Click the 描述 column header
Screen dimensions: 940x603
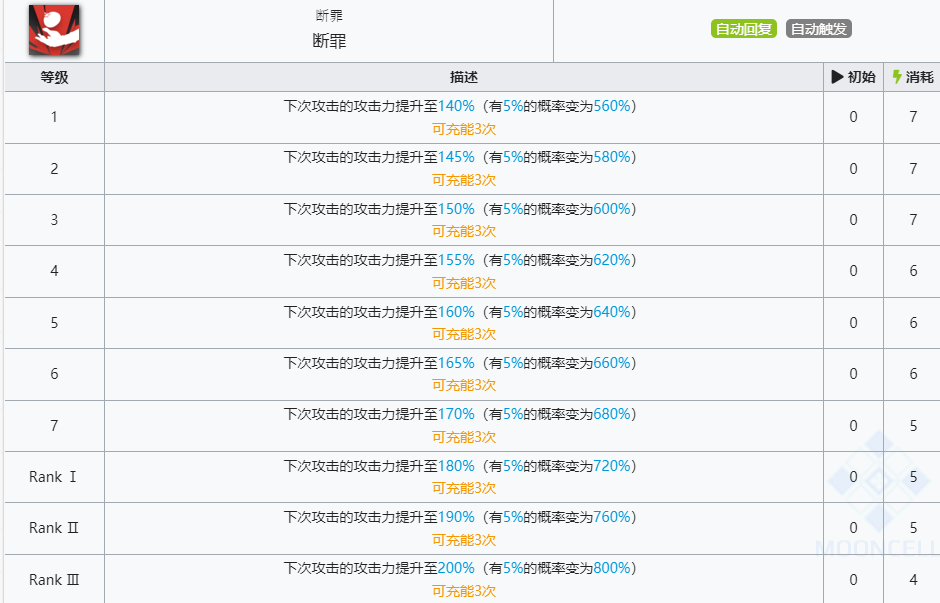pos(464,77)
